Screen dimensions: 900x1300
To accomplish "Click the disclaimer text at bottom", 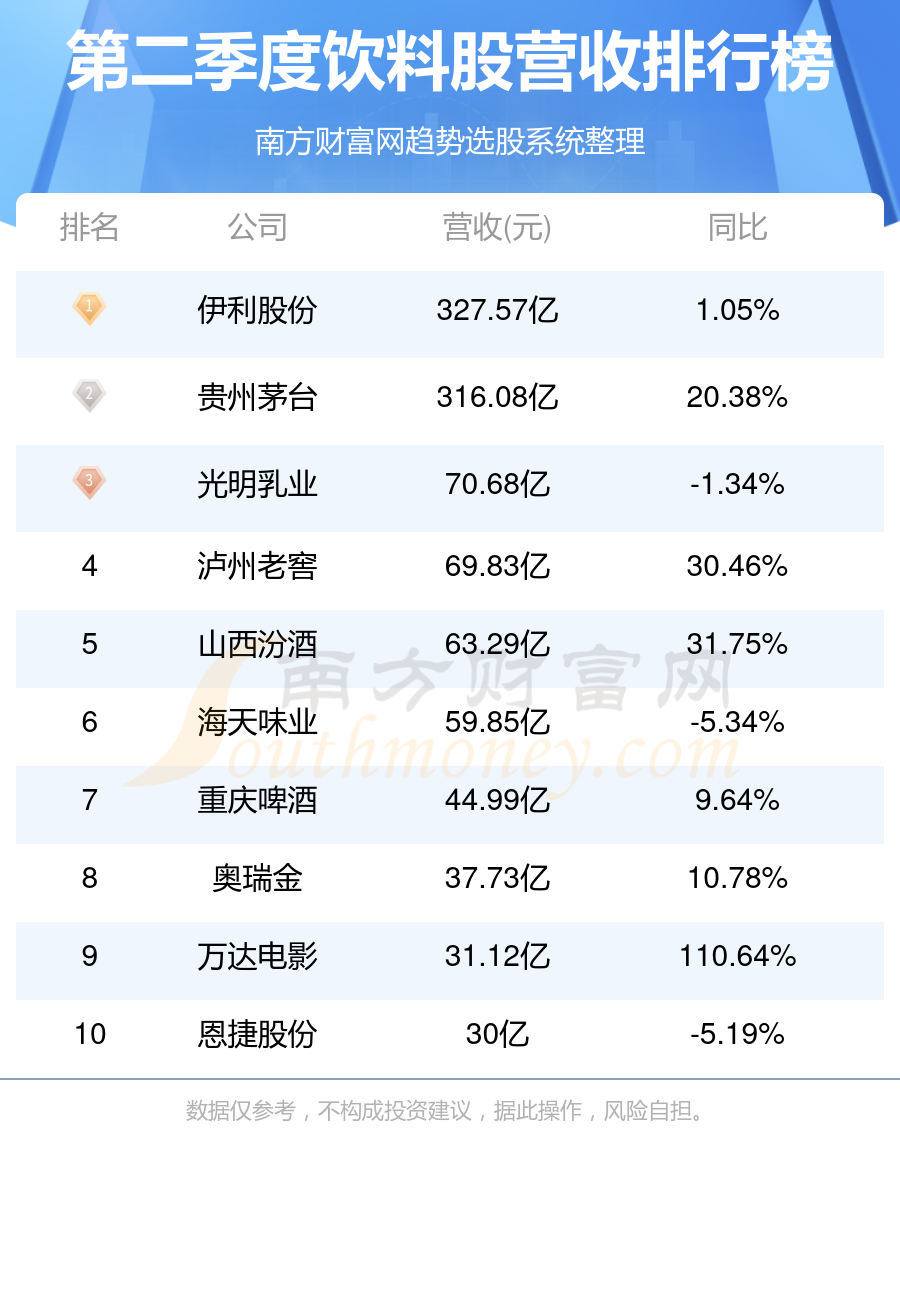I will point(450,1111).
